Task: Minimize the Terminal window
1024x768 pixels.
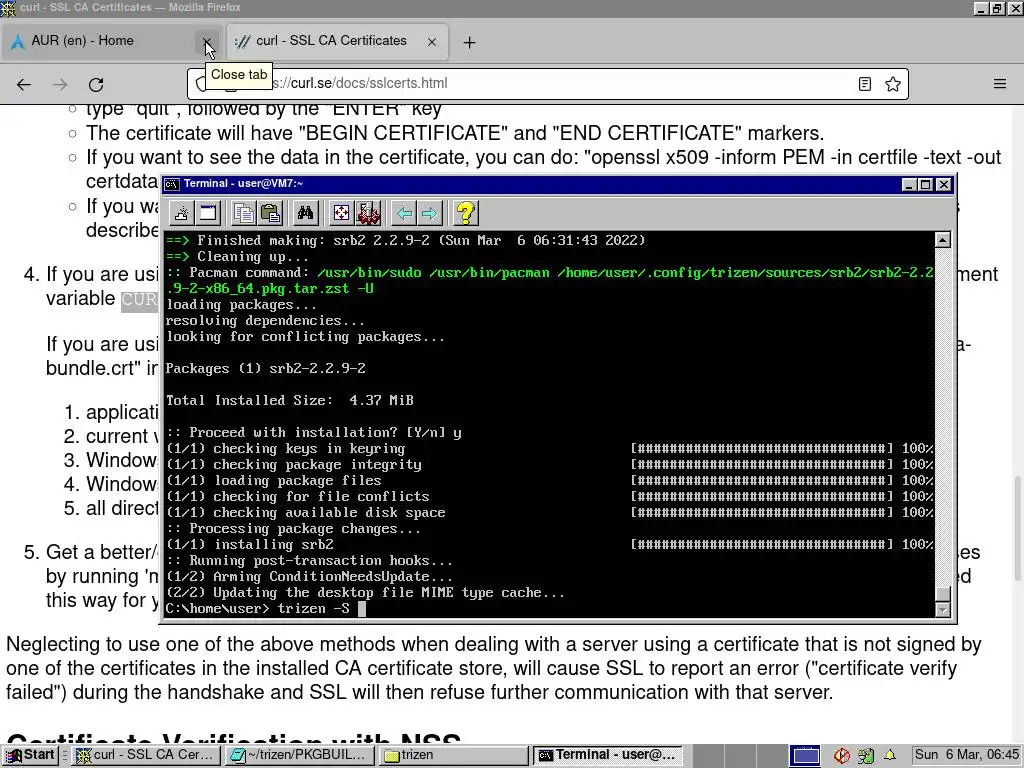Action: click(908, 185)
